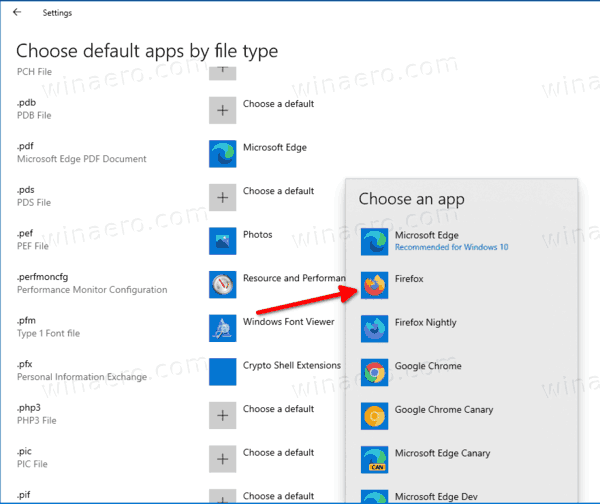Select the Firefox Nightly icon

click(x=374, y=329)
